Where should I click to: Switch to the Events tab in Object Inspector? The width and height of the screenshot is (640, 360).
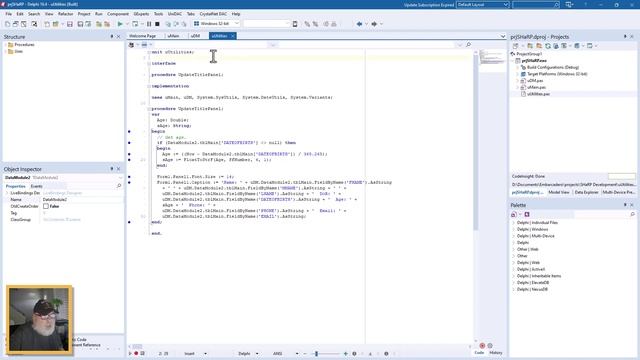[36, 186]
